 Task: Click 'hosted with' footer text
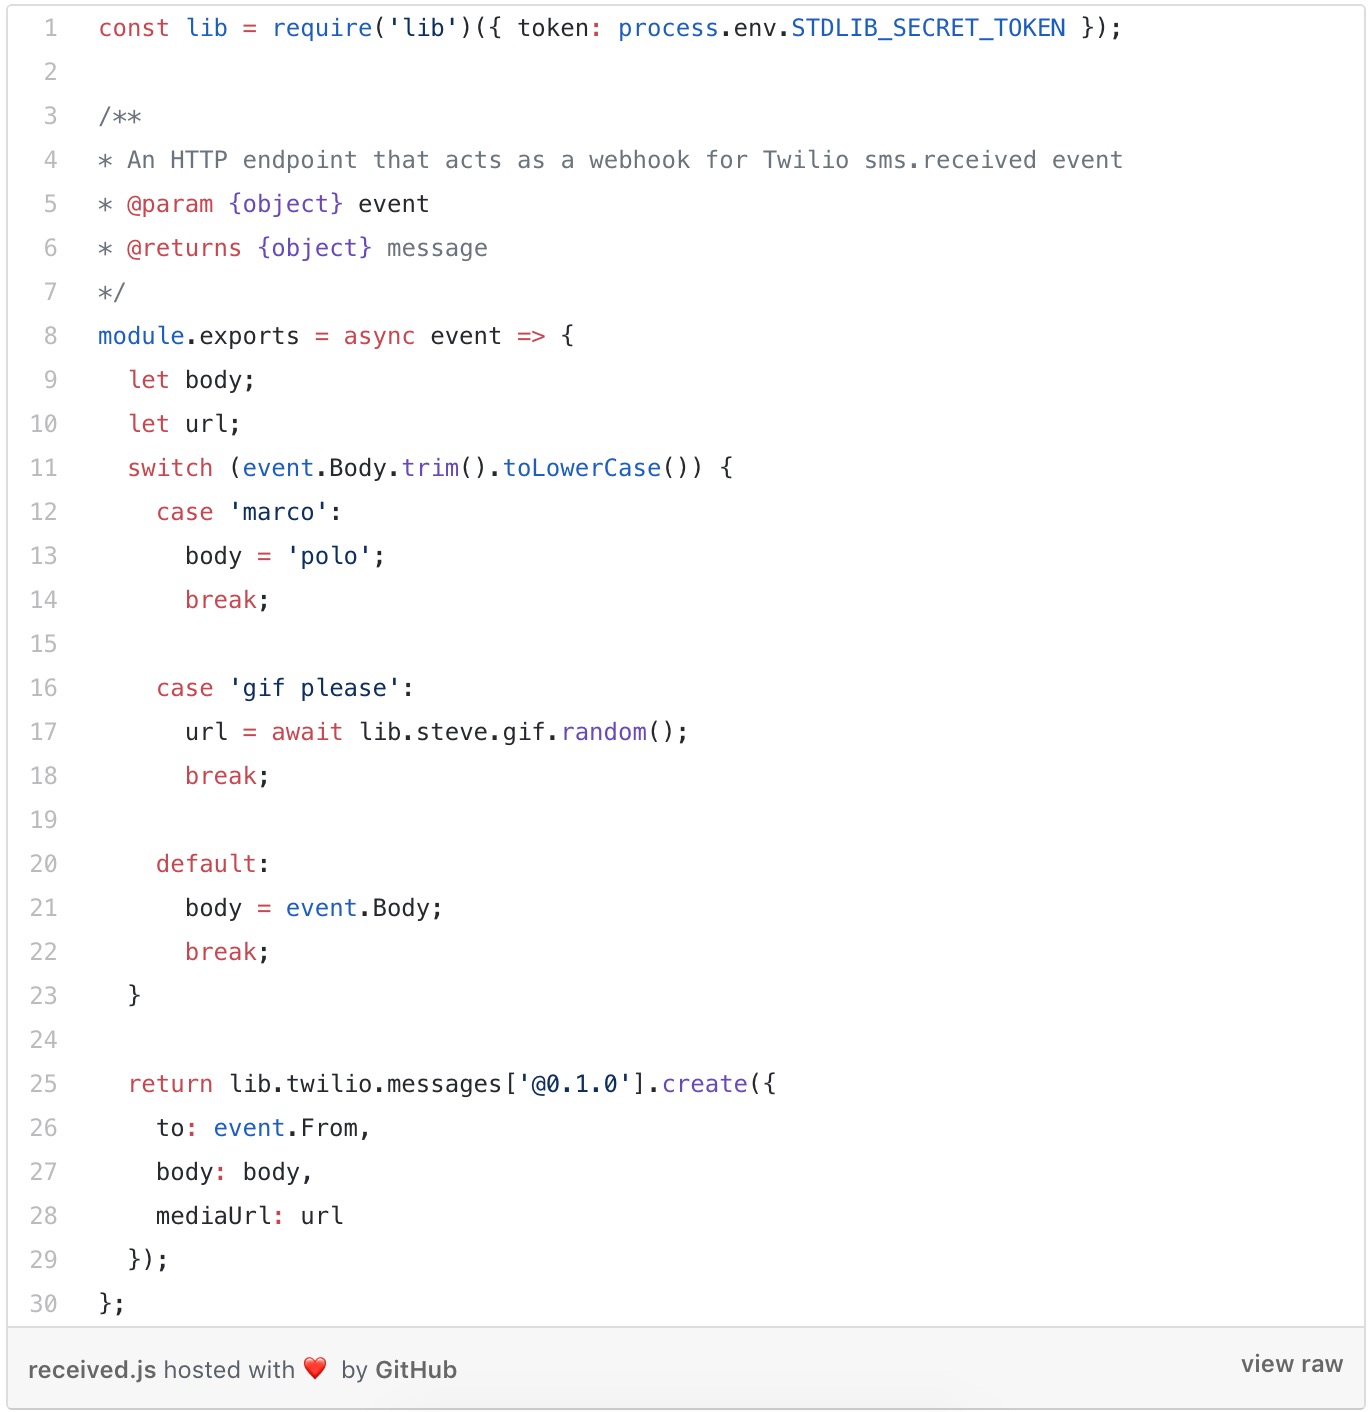pos(229,1370)
